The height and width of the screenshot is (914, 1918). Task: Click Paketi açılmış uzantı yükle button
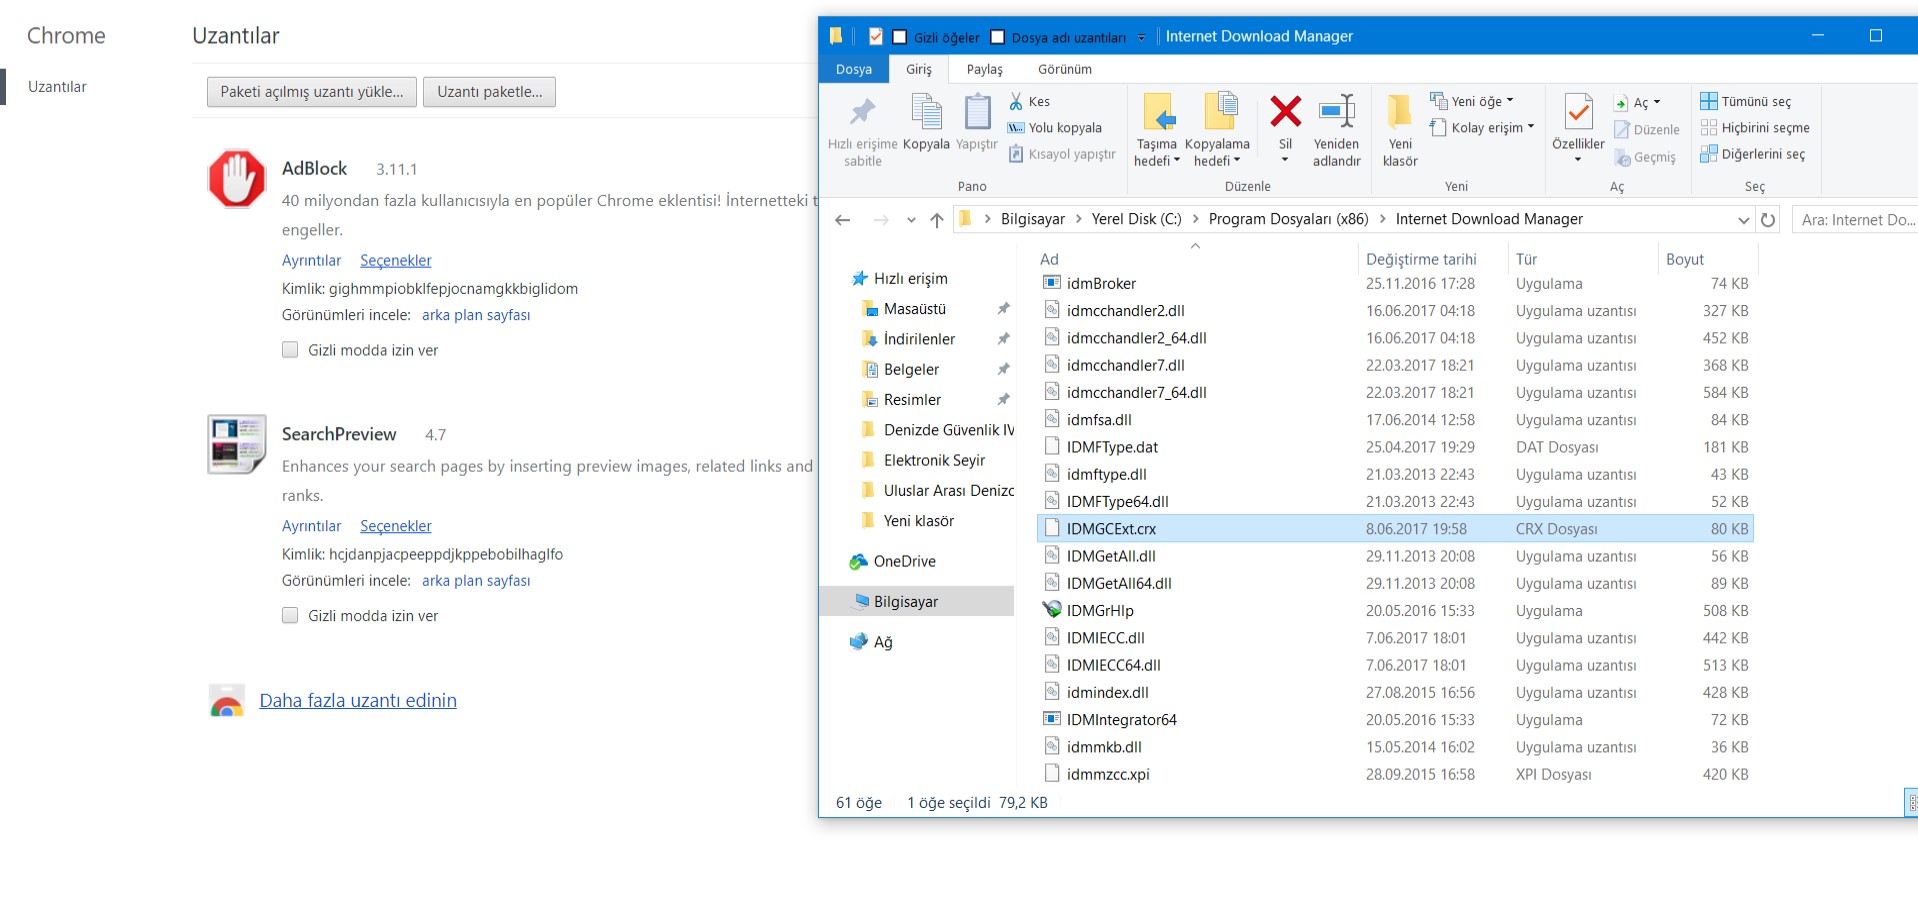tap(312, 92)
